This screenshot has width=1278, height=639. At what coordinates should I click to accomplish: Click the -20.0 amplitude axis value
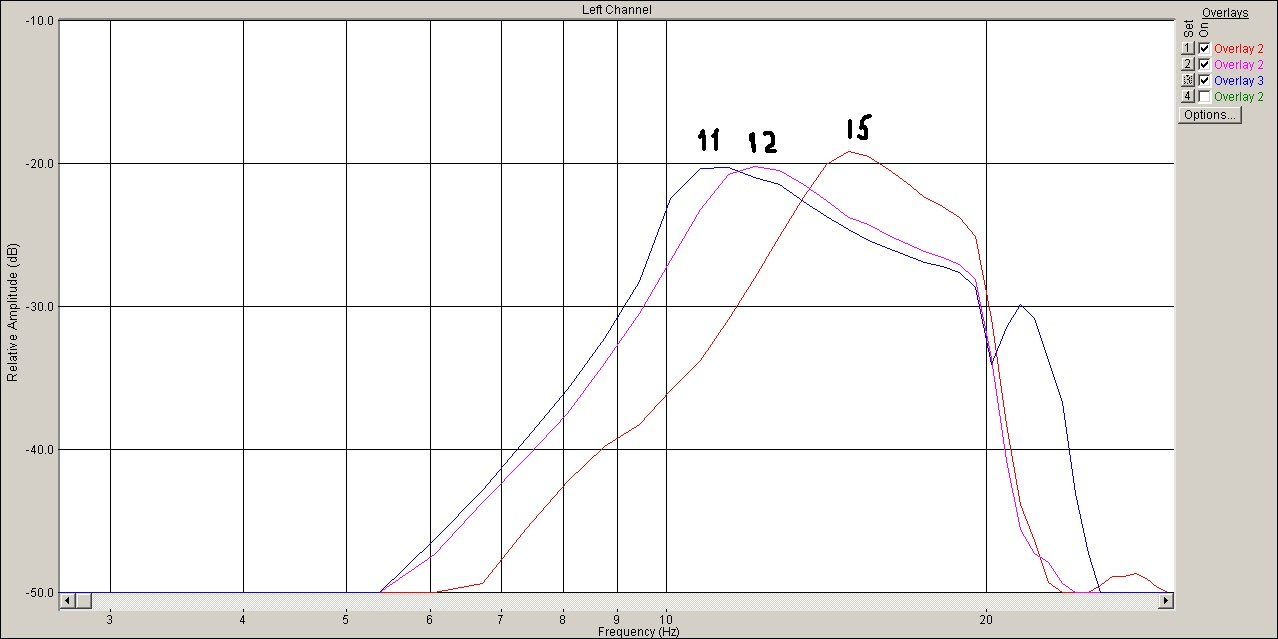pos(41,164)
